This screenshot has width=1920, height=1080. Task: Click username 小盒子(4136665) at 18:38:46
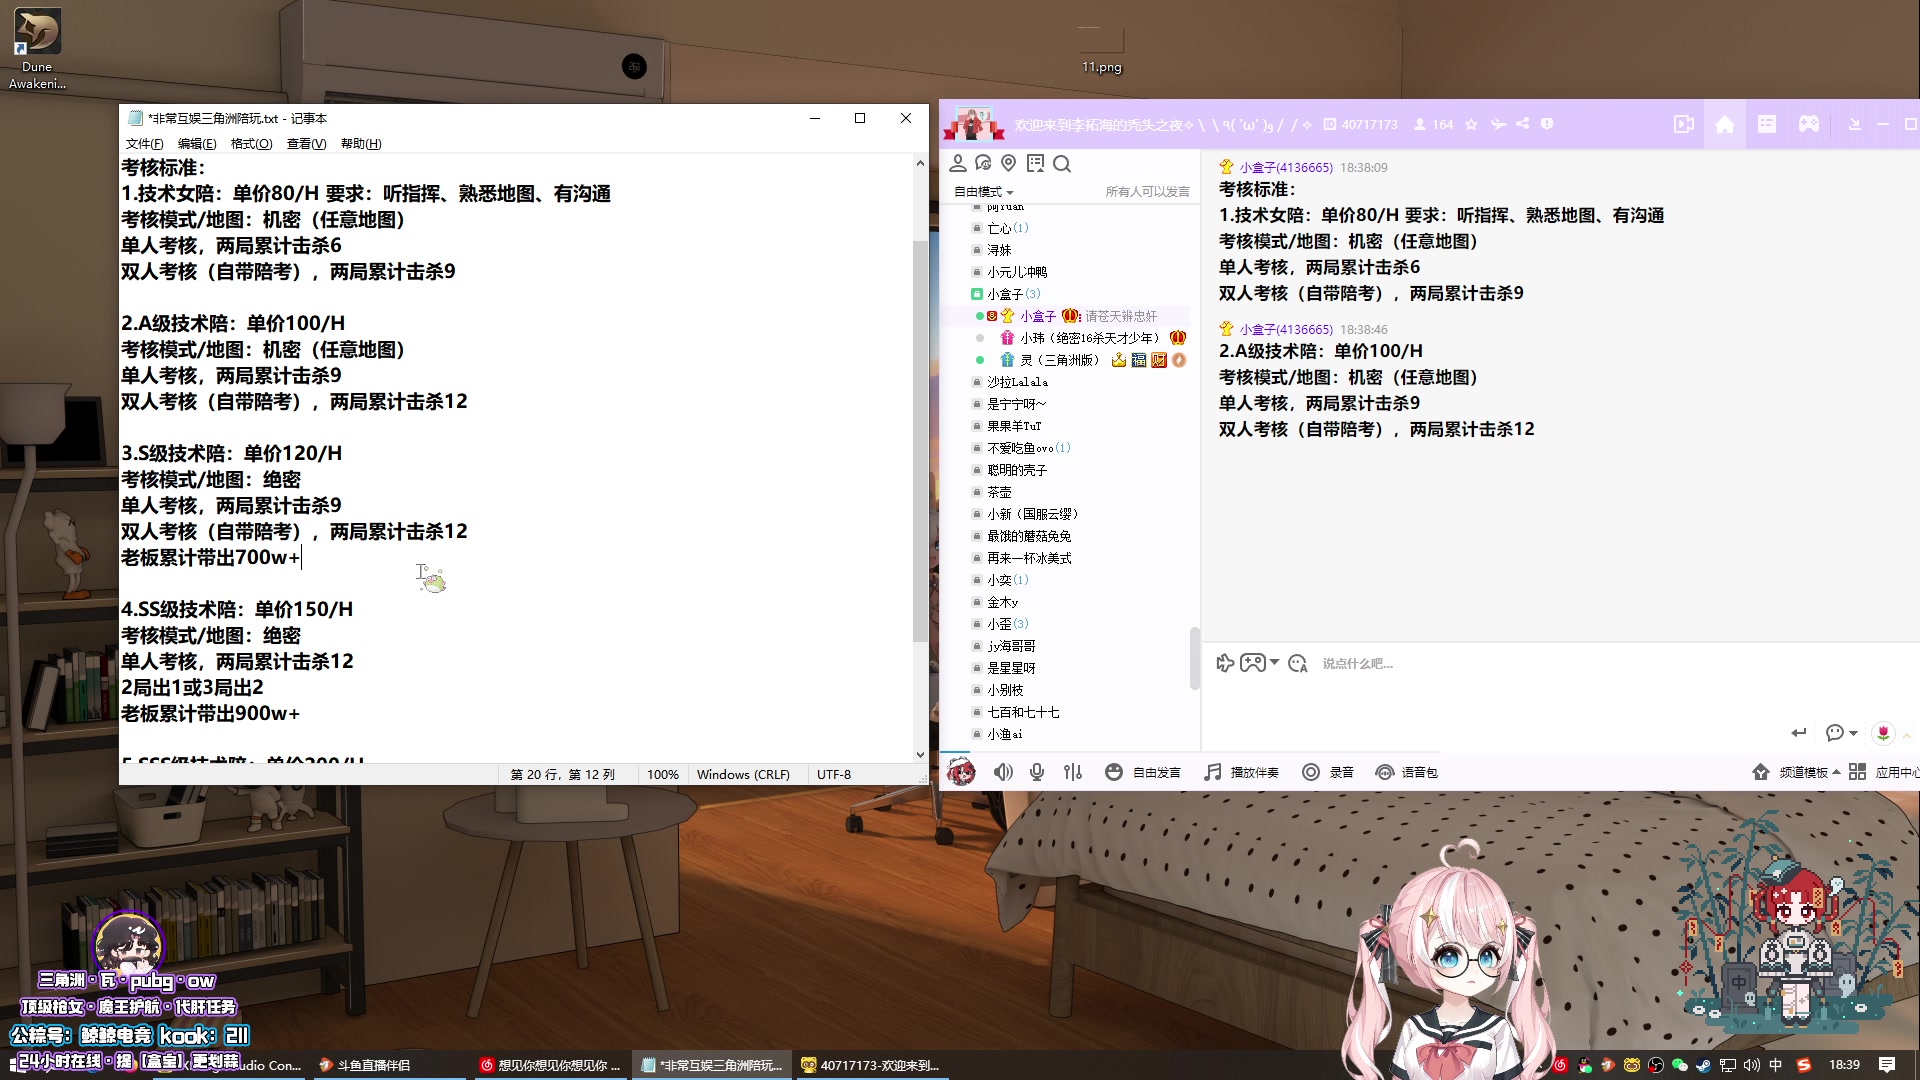[1286, 330]
